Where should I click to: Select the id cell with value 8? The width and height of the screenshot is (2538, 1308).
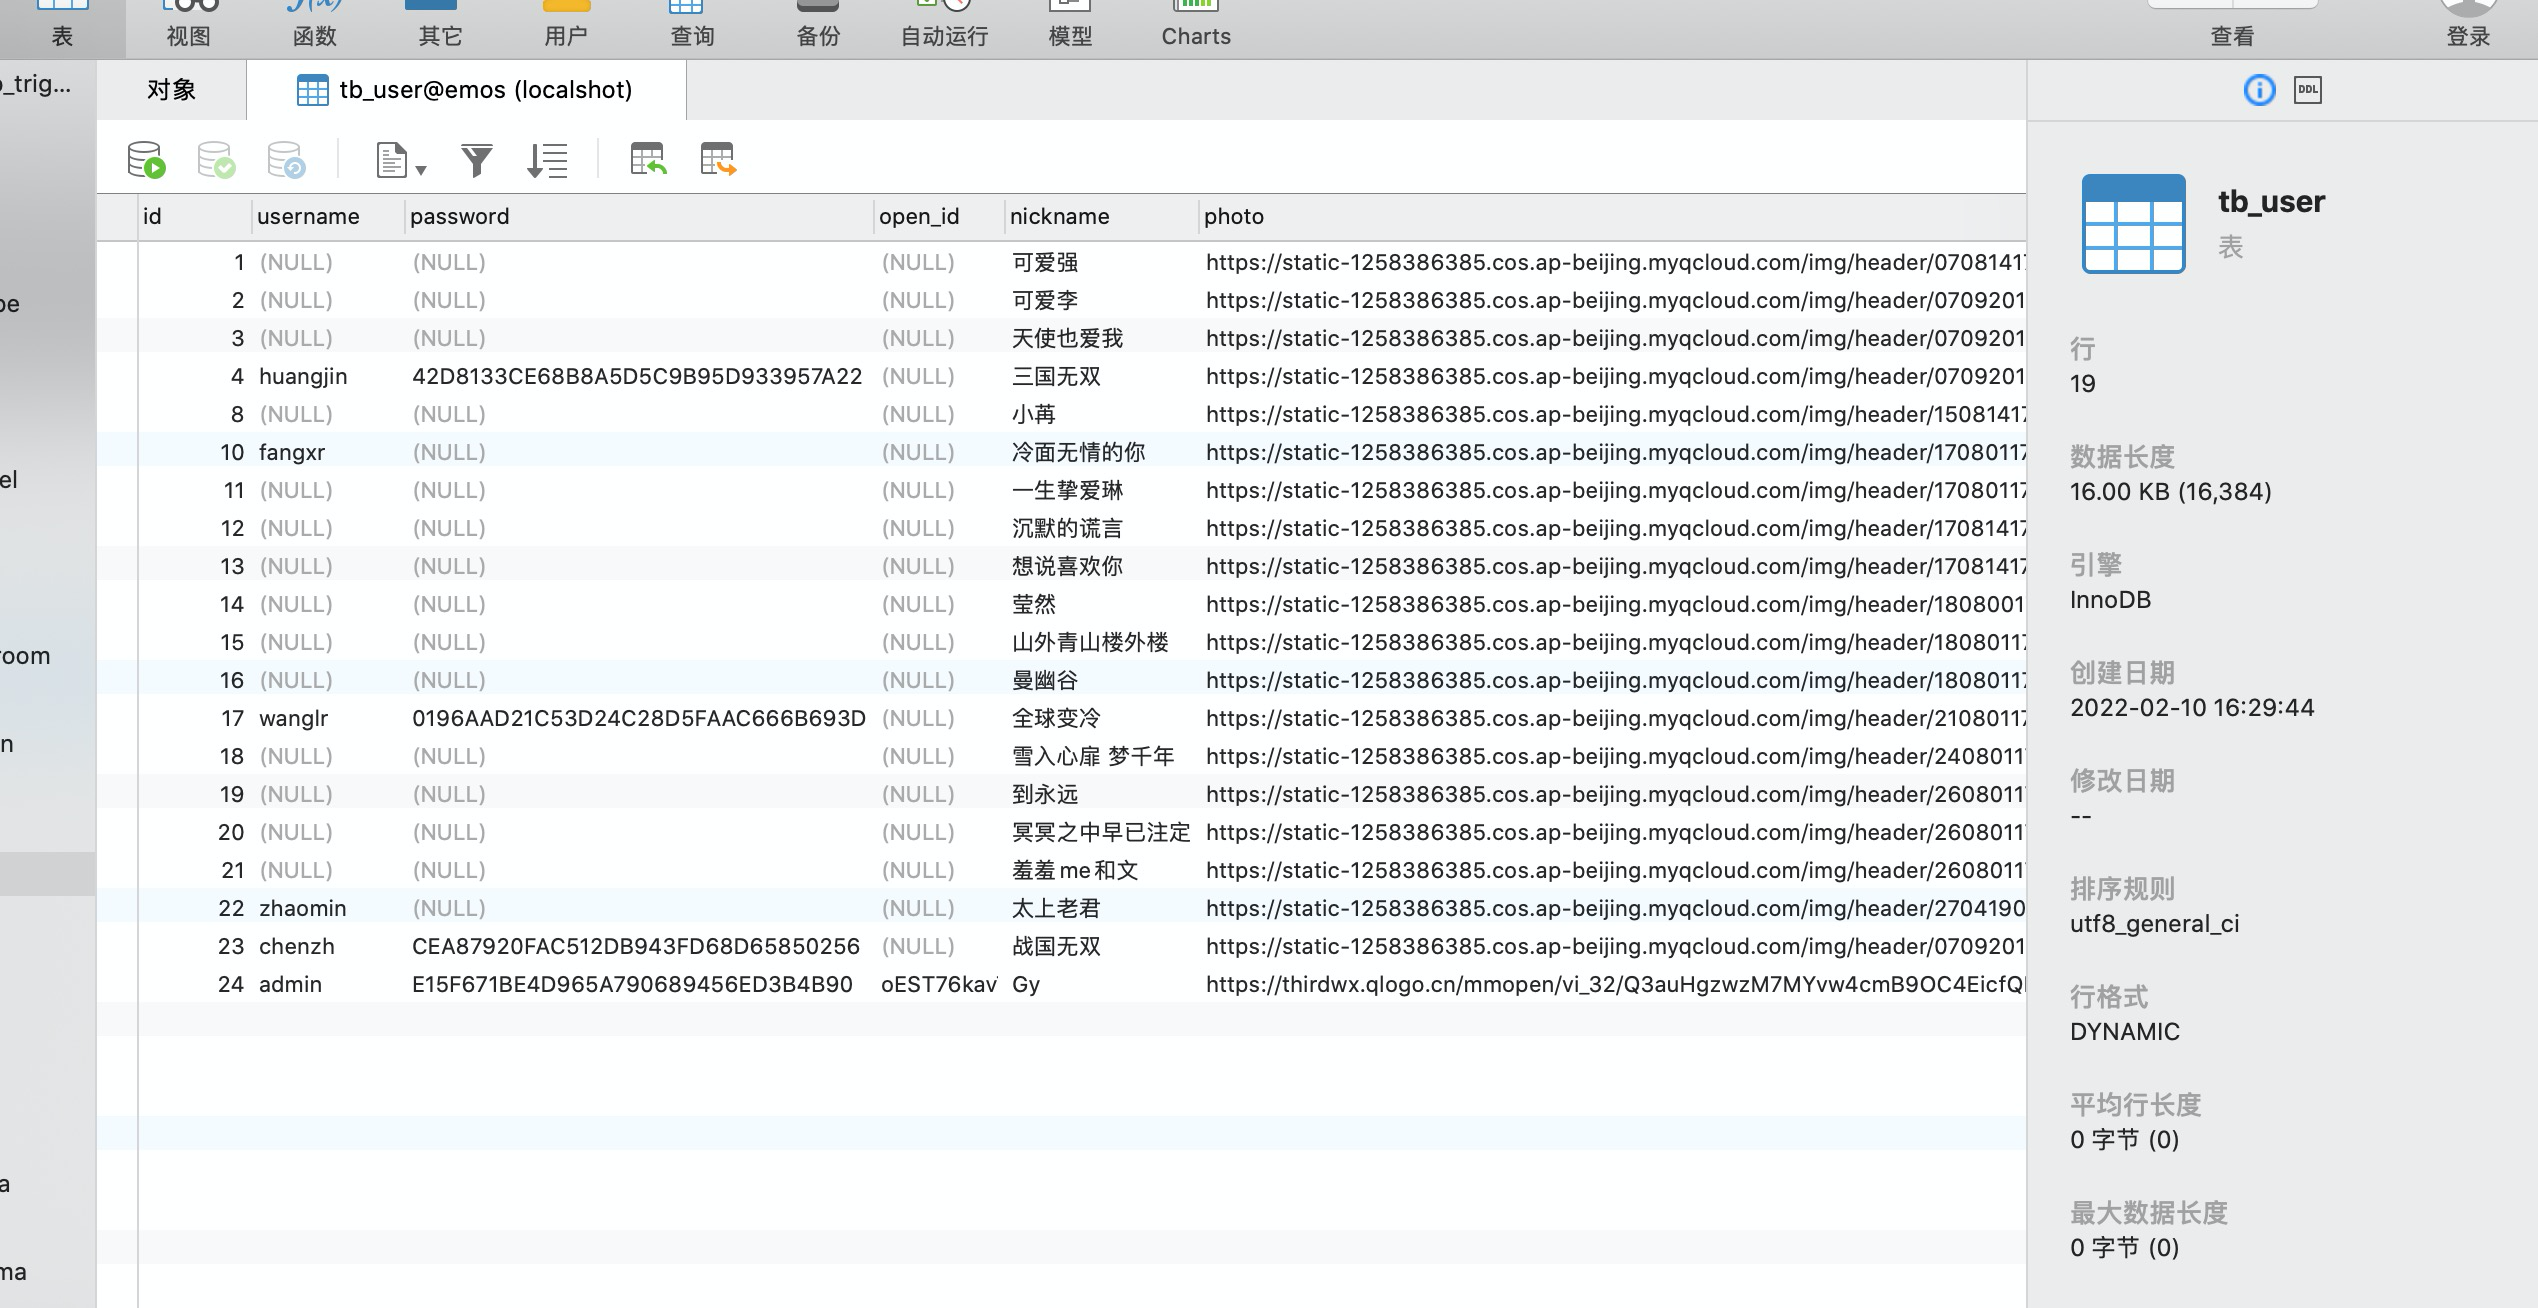tap(194, 414)
